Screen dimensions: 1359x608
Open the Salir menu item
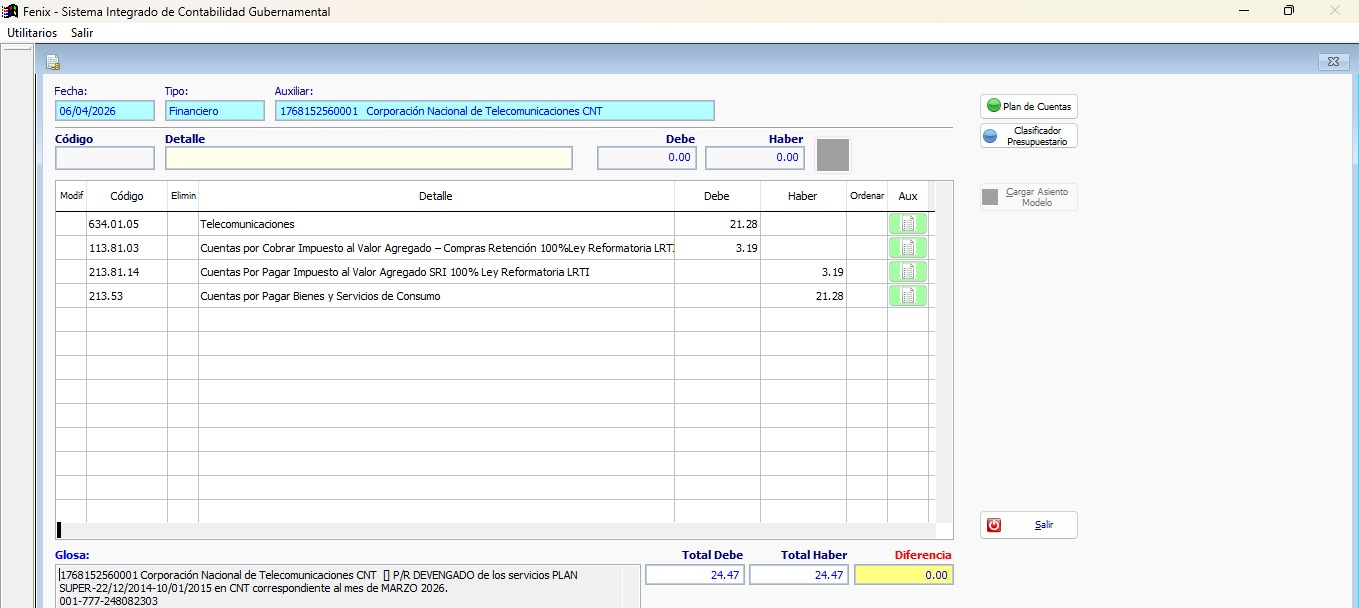(82, 33)
